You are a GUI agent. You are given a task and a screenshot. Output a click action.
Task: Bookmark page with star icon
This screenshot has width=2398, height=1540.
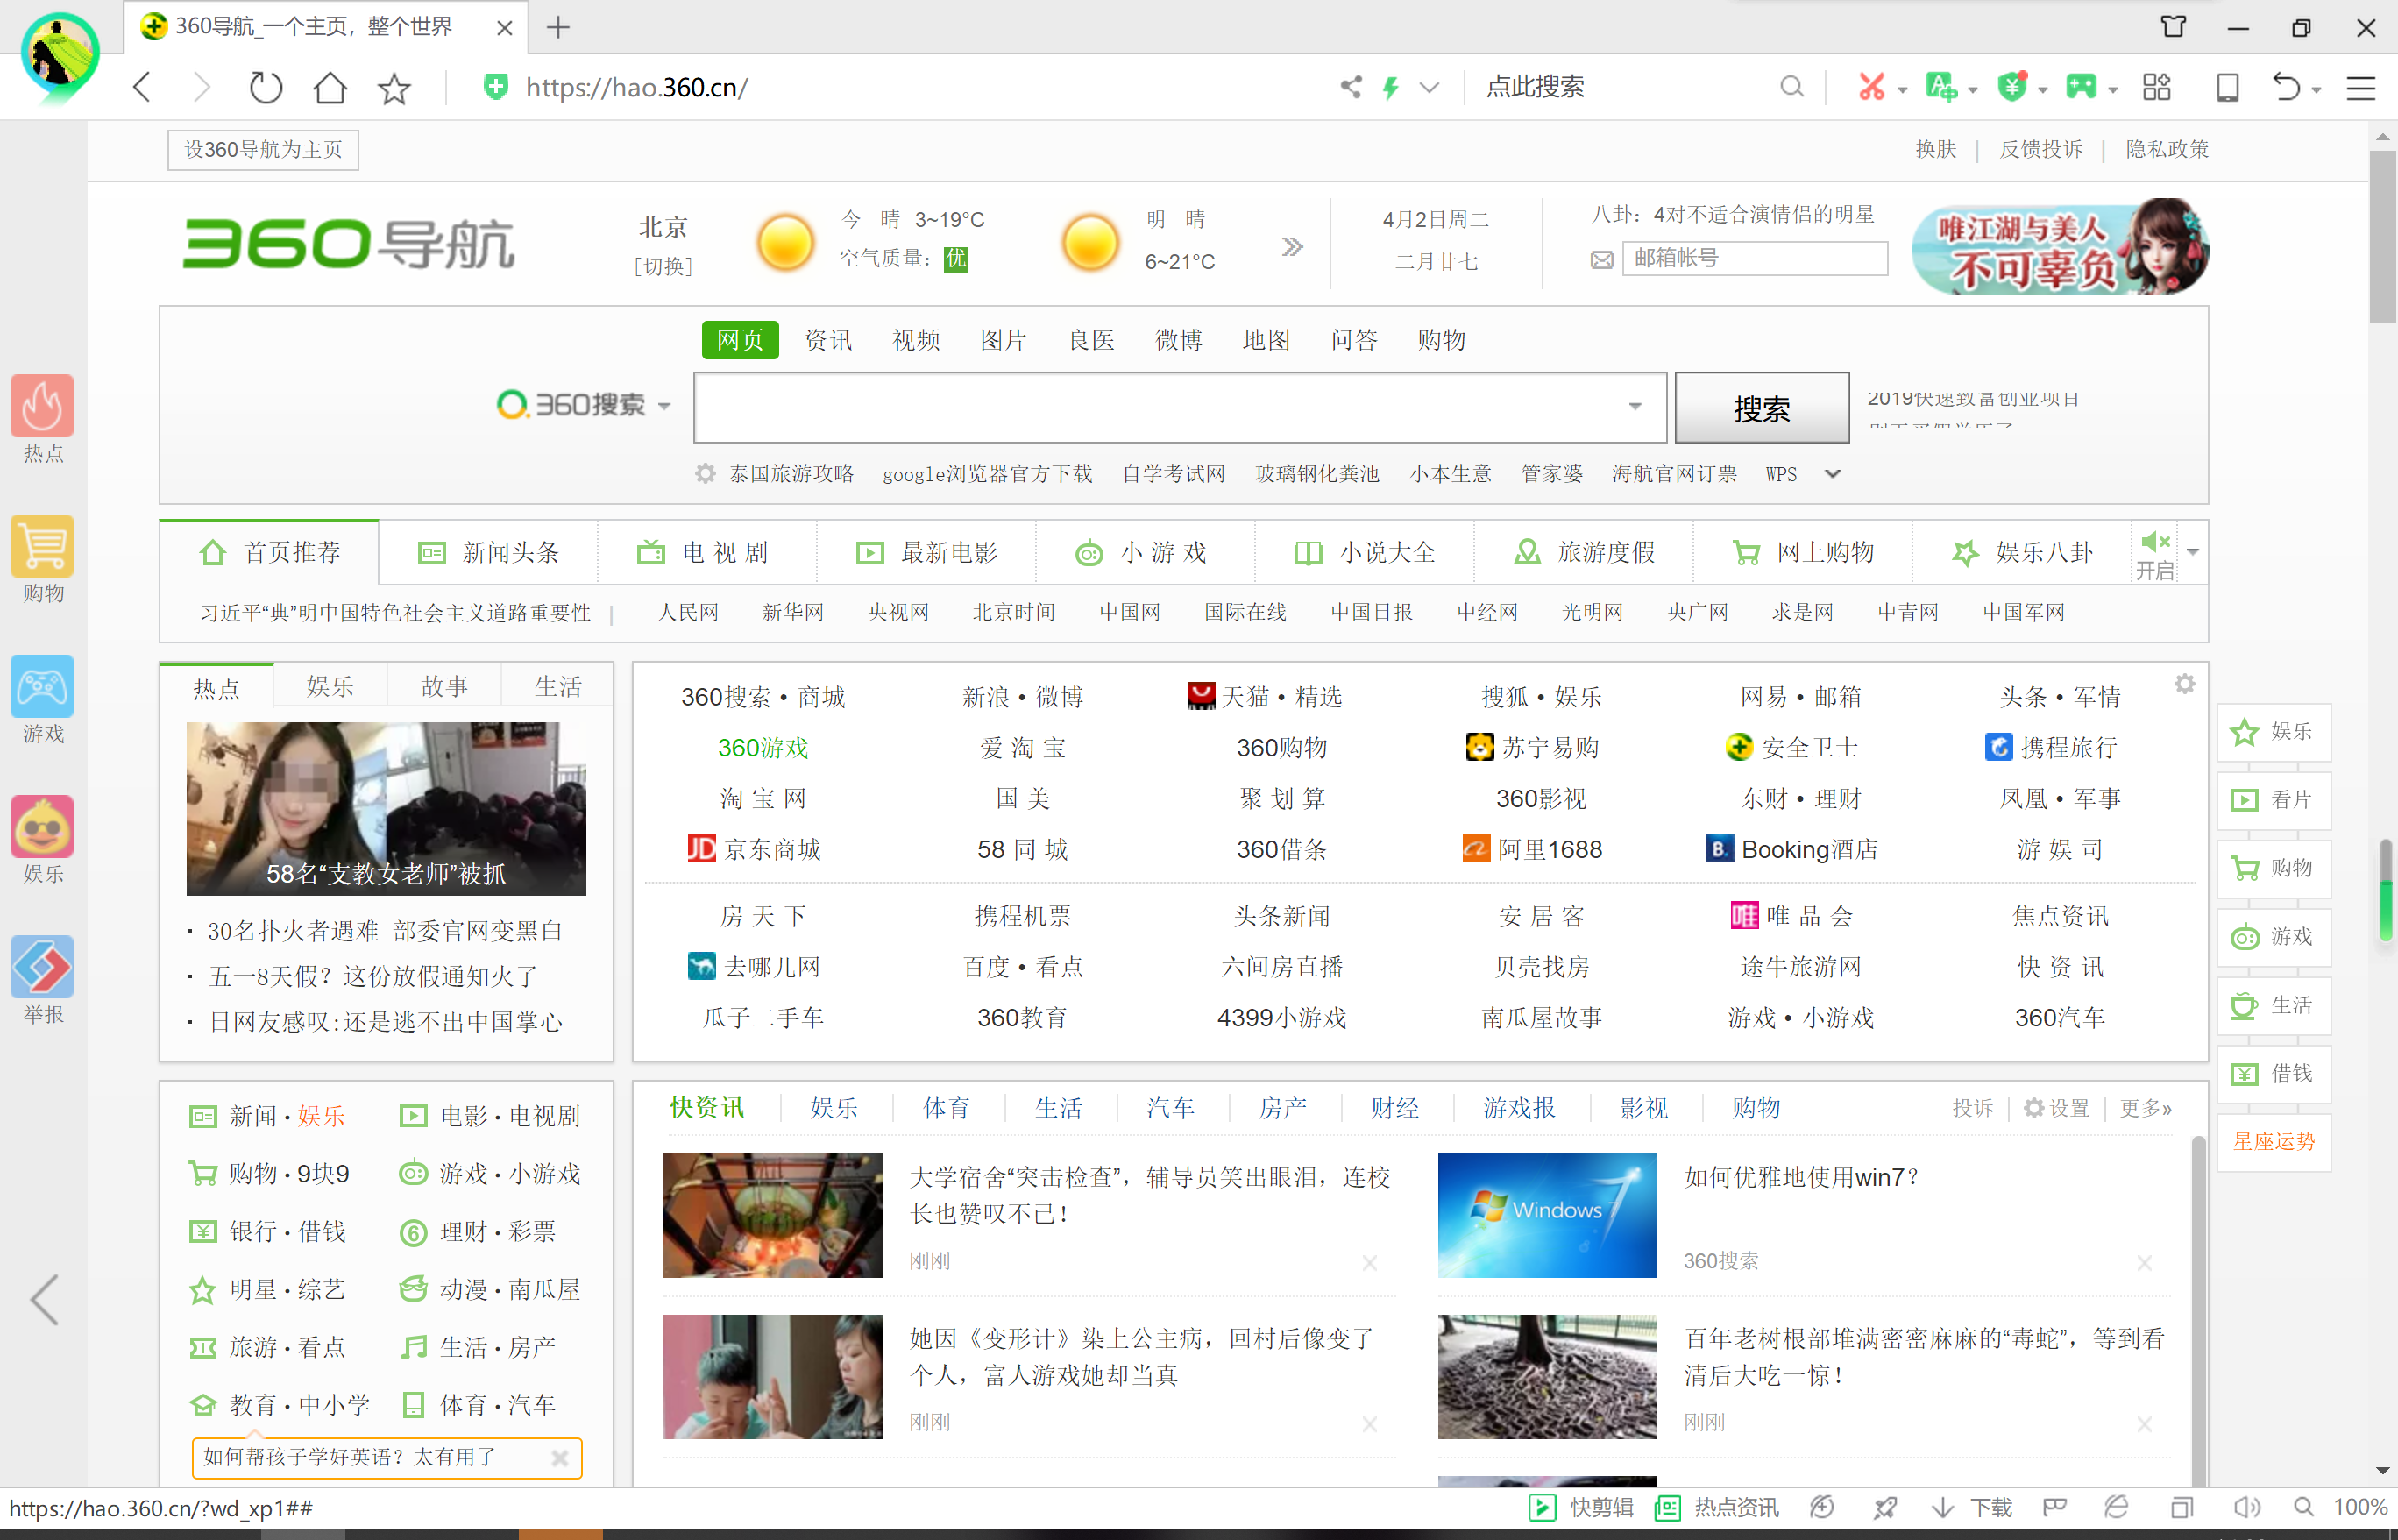(394, 88)
